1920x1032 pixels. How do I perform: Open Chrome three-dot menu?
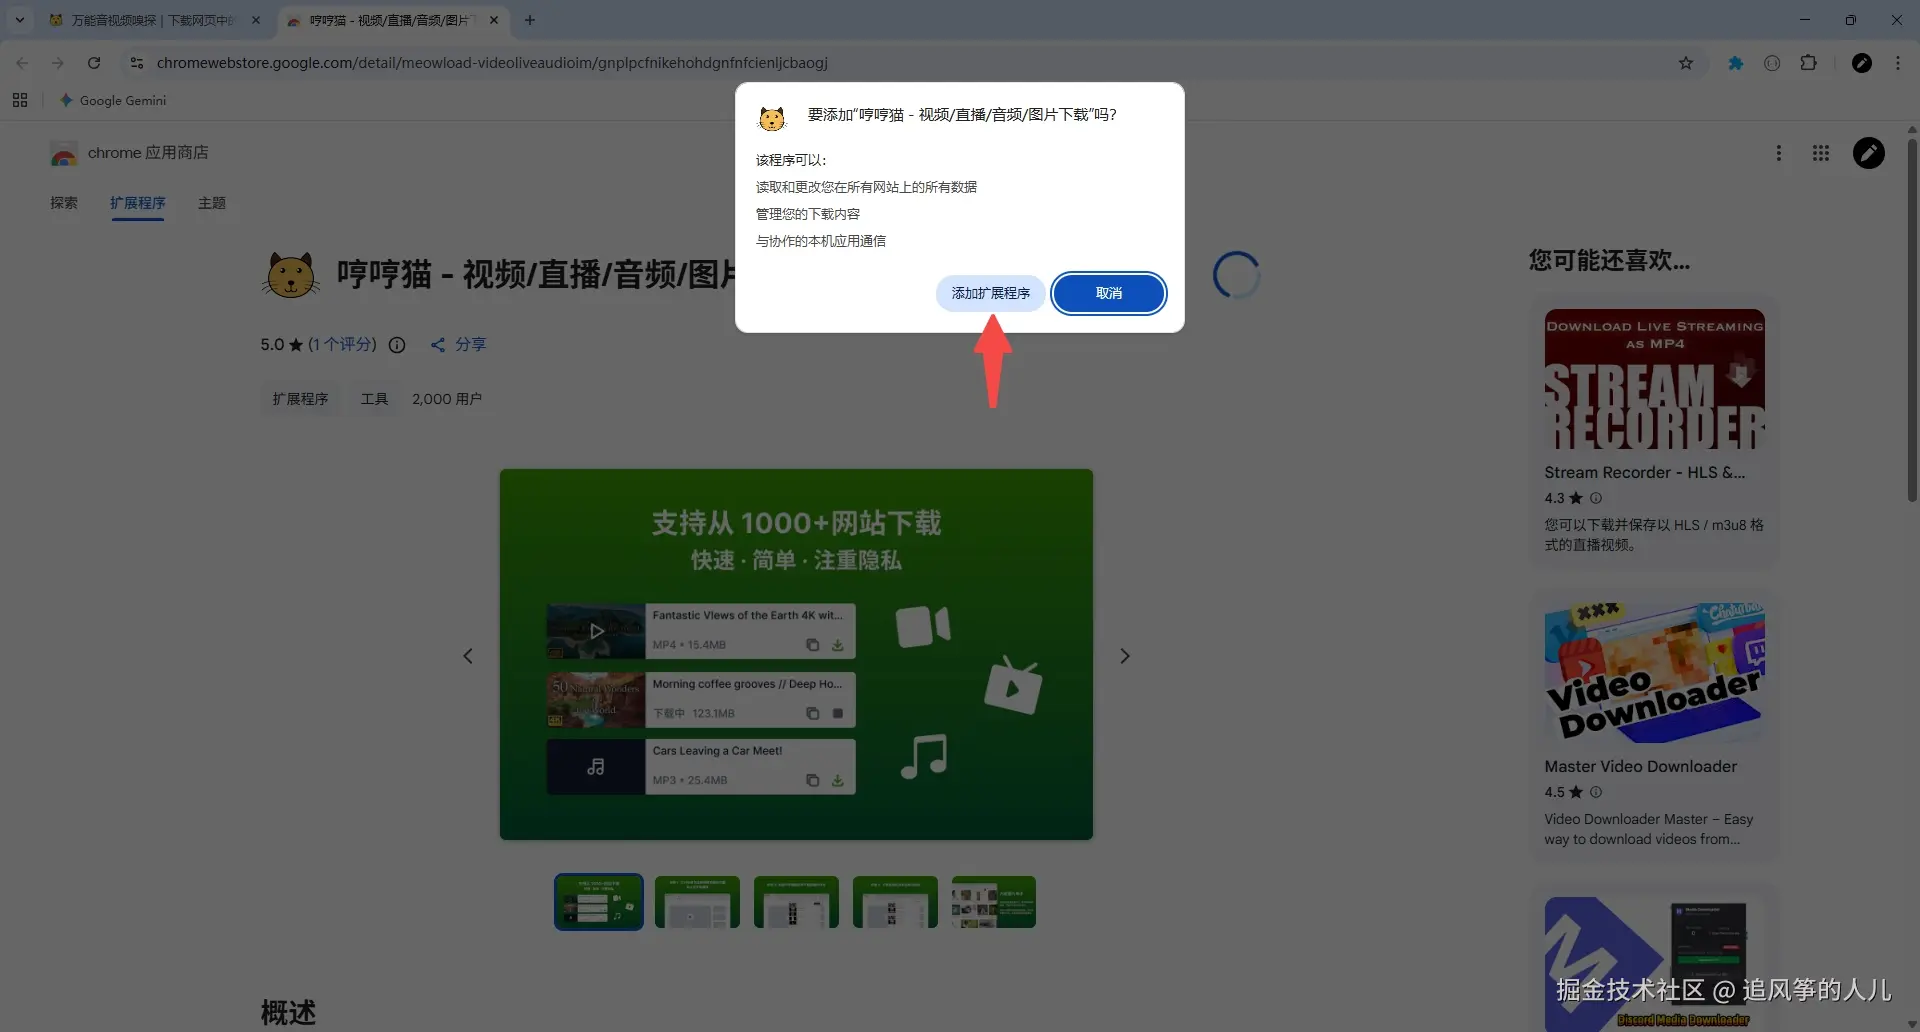coord(1898,63)
